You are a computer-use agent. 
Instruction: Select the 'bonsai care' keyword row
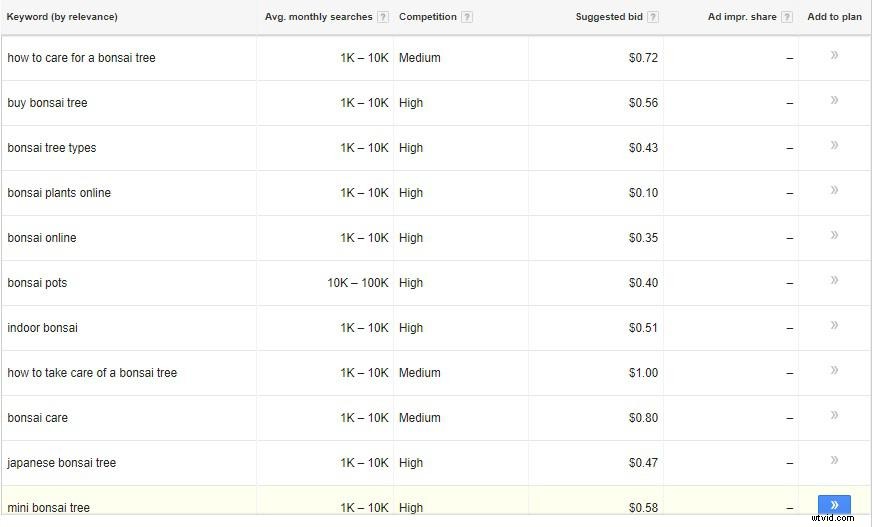38,418
